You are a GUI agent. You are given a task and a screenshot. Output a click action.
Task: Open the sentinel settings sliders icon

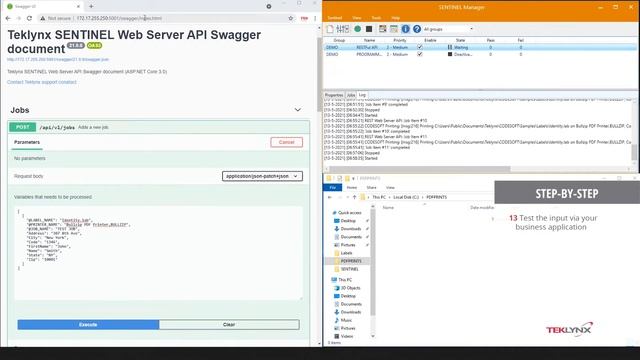pyautogui.click(x=342, y=29)
